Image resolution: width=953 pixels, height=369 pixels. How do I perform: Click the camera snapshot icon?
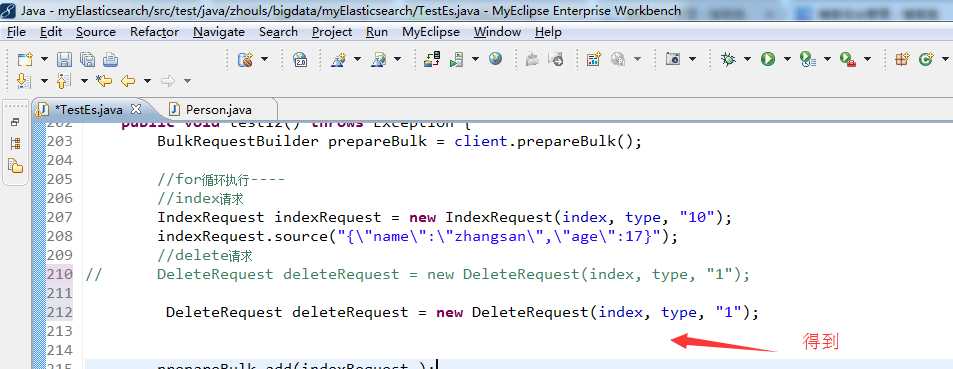(673, 59)
